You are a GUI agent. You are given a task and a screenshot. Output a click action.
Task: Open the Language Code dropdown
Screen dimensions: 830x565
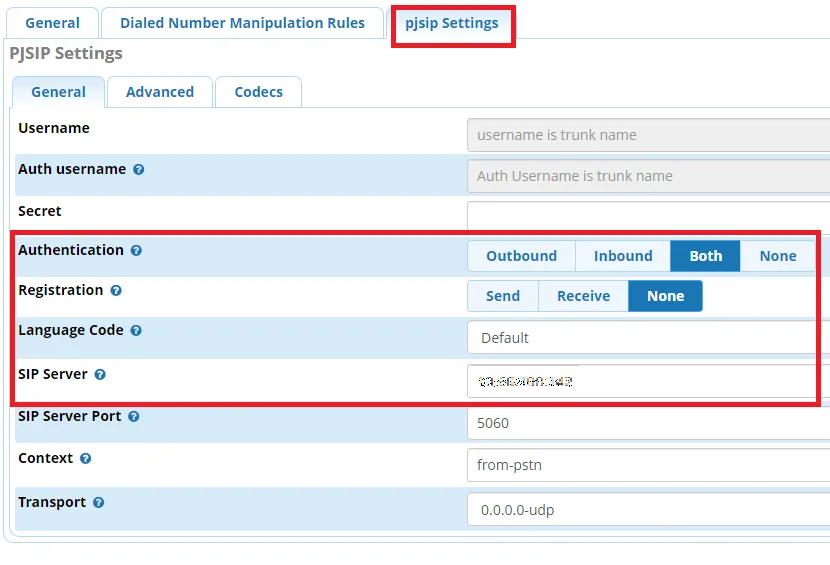(x=648, y=338)
